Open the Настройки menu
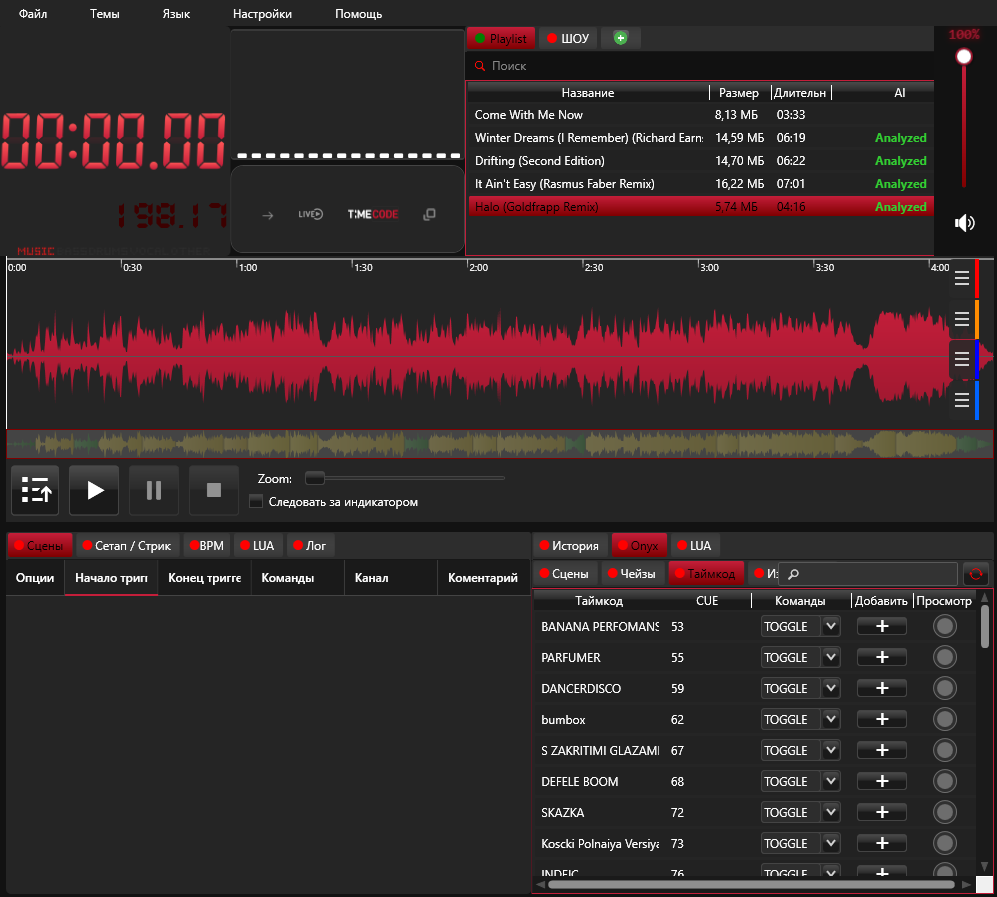 pyautogui.click(x=261, y=13)
